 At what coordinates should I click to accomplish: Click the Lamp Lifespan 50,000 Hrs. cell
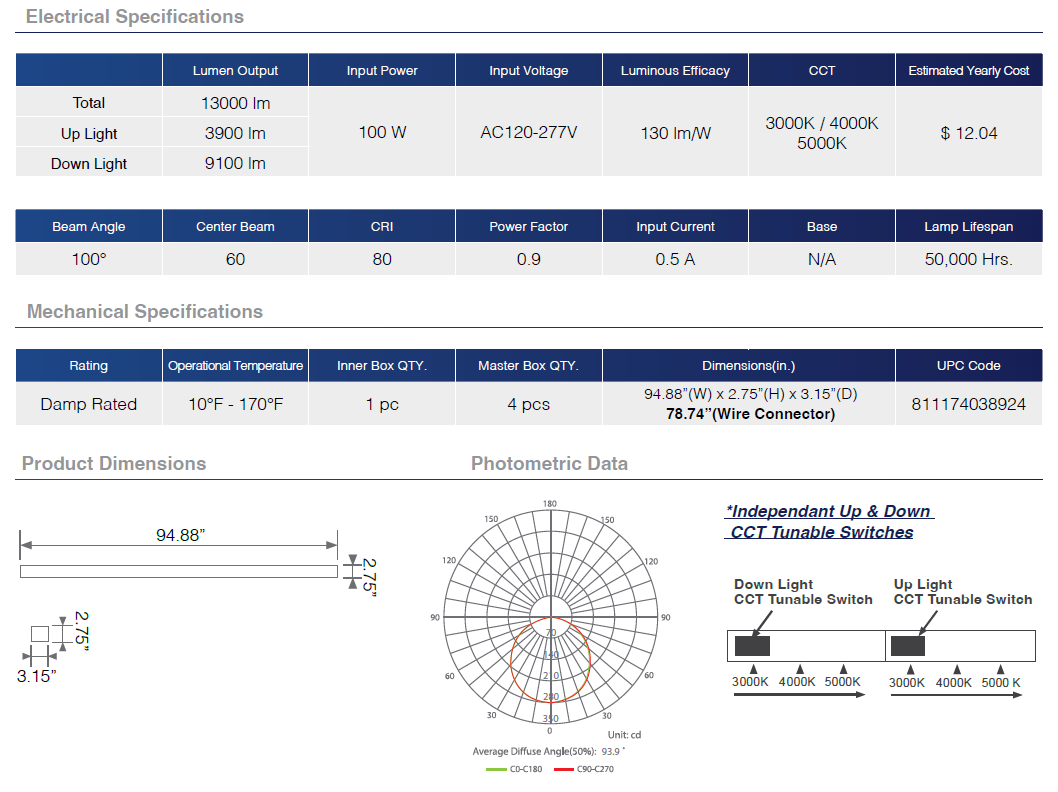coord(968,259)
